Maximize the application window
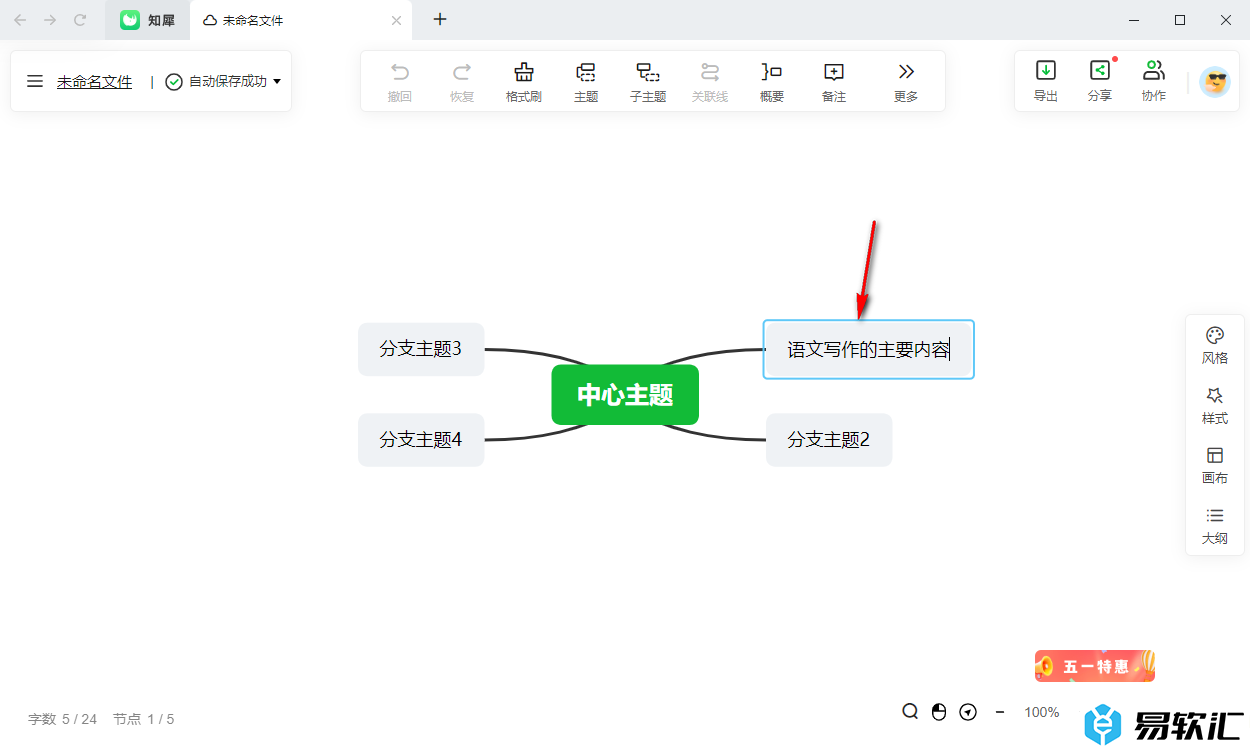This screenshot has width=1250, height=750. point(1180,20)
